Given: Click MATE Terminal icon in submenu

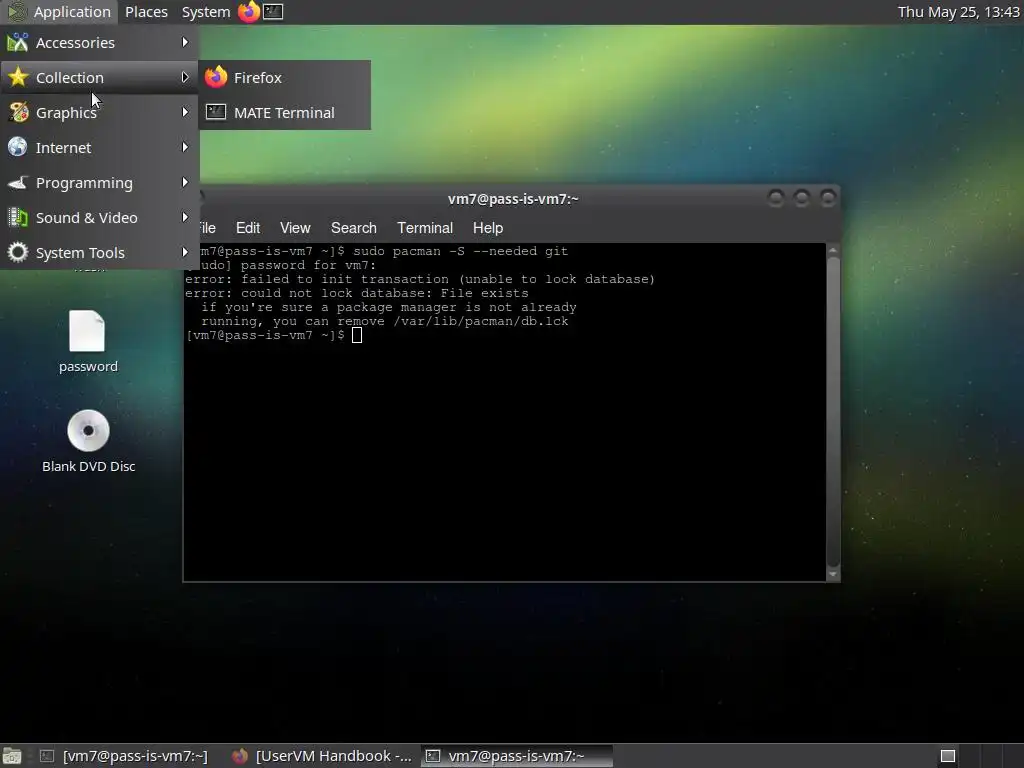Looking at the screenshot, I should pos(216,112).
